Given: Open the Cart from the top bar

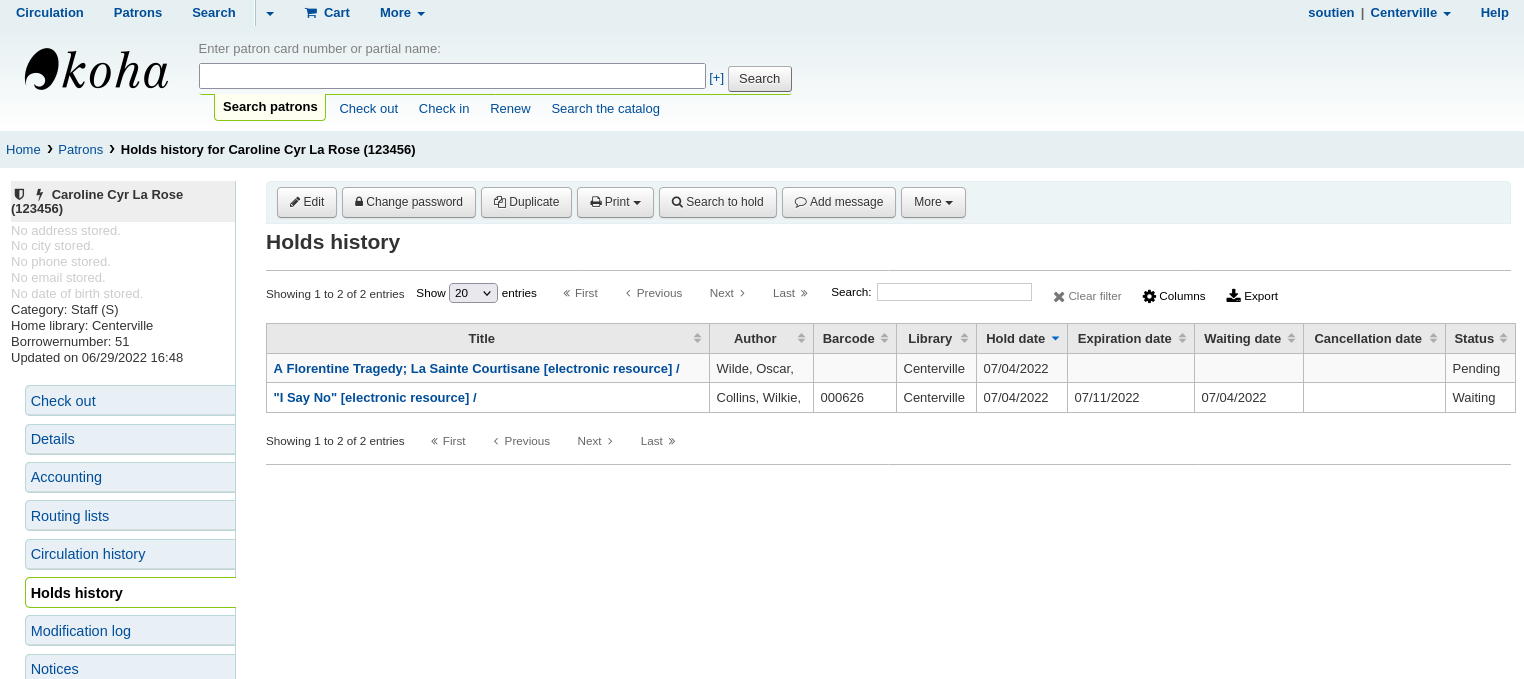Looking at the screenshot, I should pos(327,13).
